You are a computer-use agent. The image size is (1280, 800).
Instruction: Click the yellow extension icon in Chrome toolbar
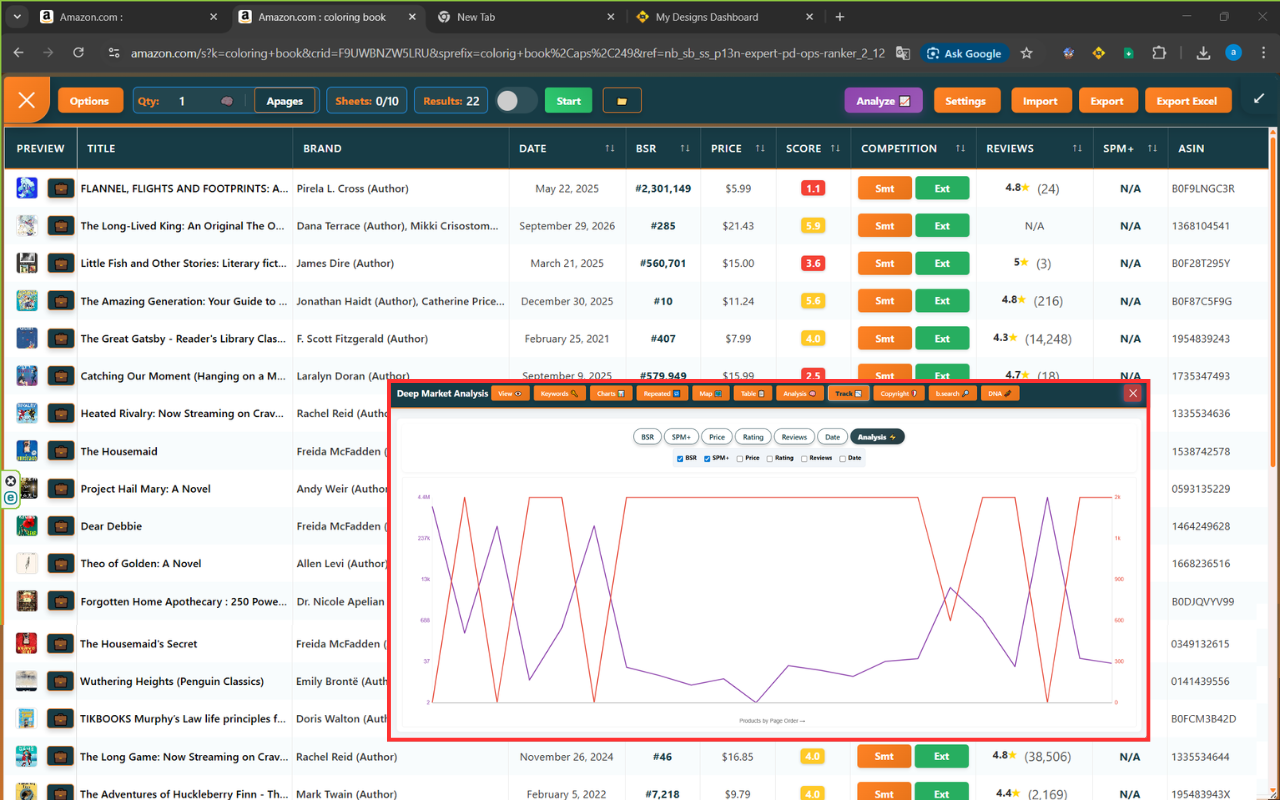(1098, 53)
